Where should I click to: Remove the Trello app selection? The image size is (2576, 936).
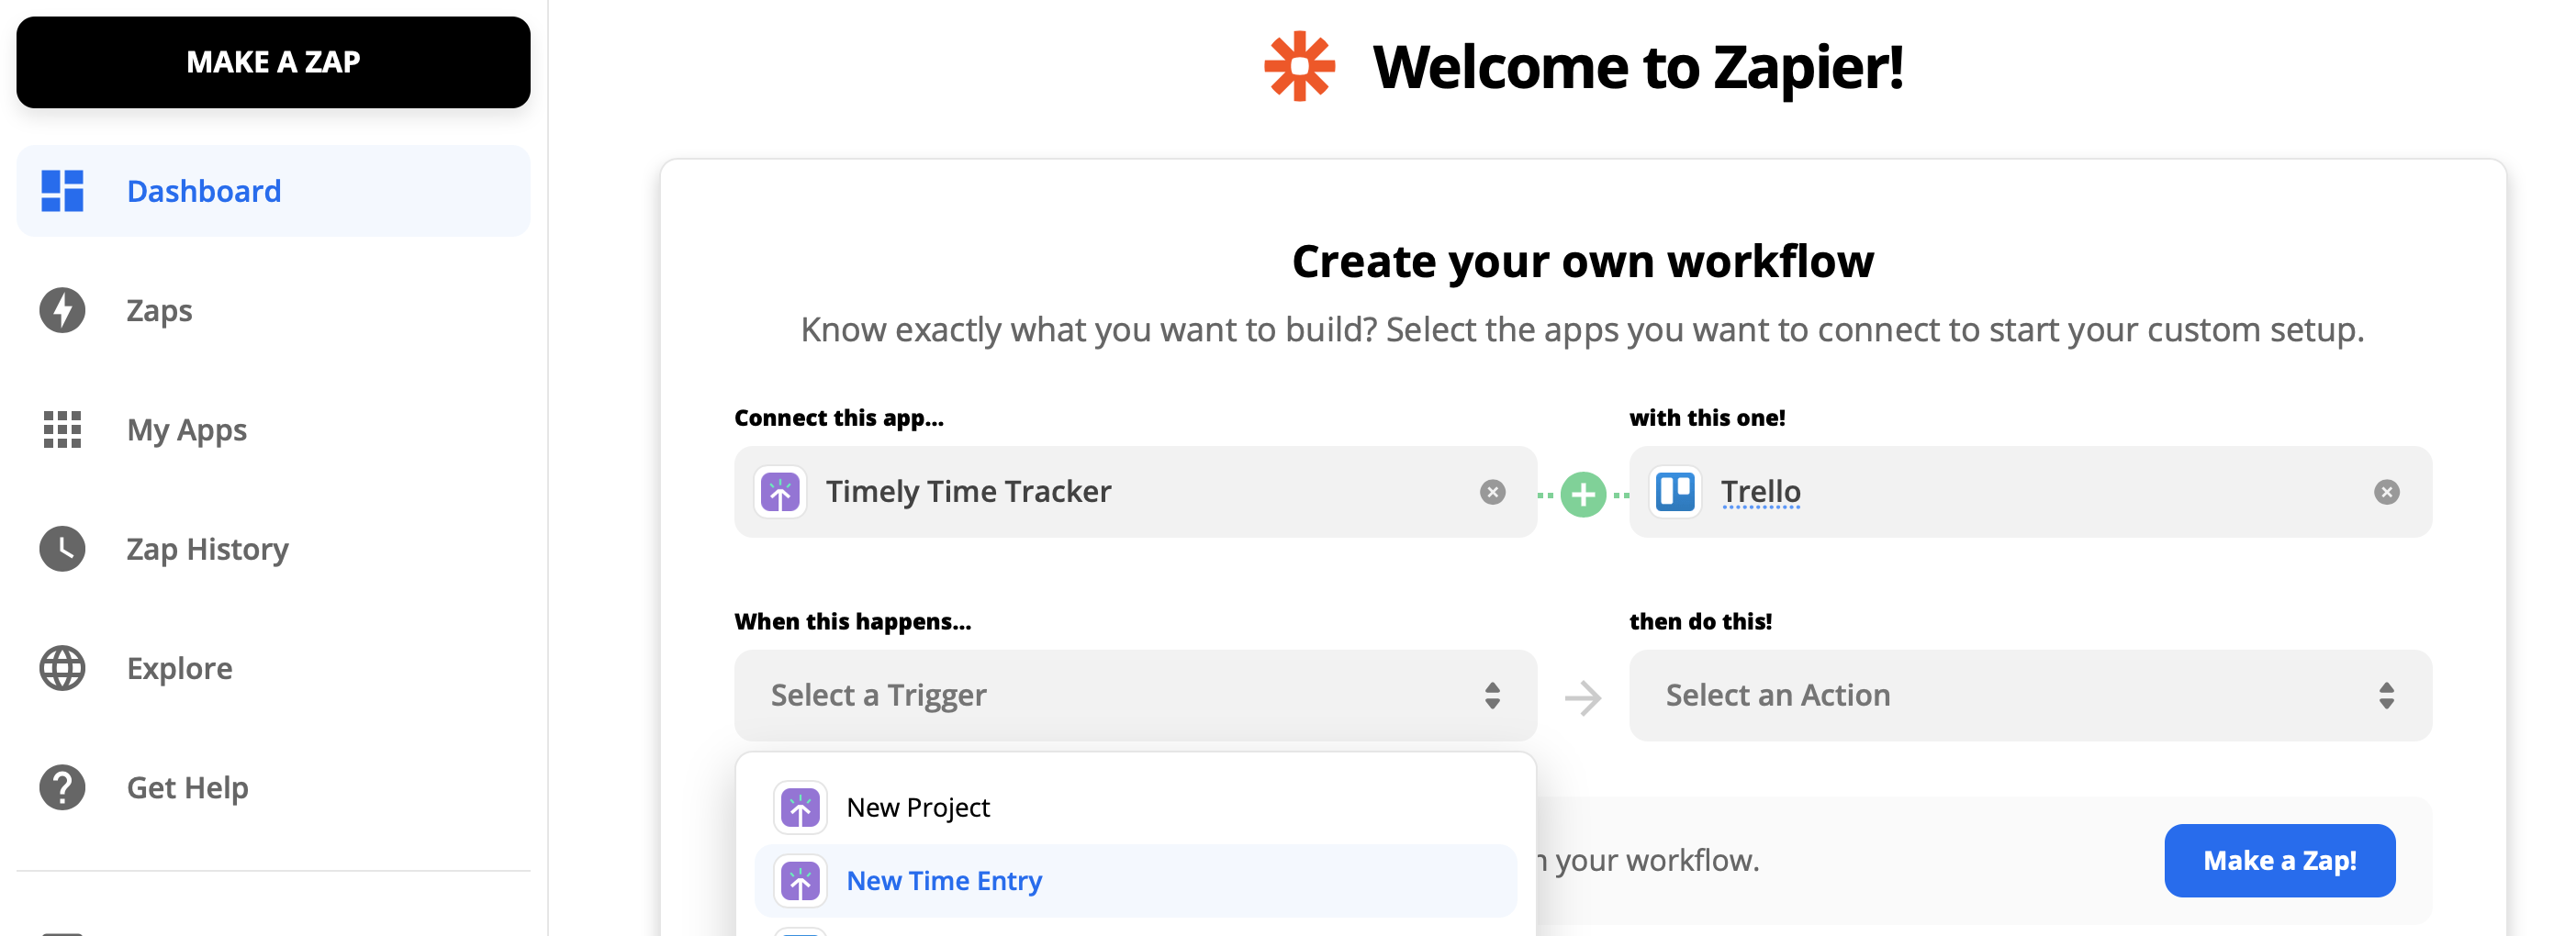[x=2386, y=492]
